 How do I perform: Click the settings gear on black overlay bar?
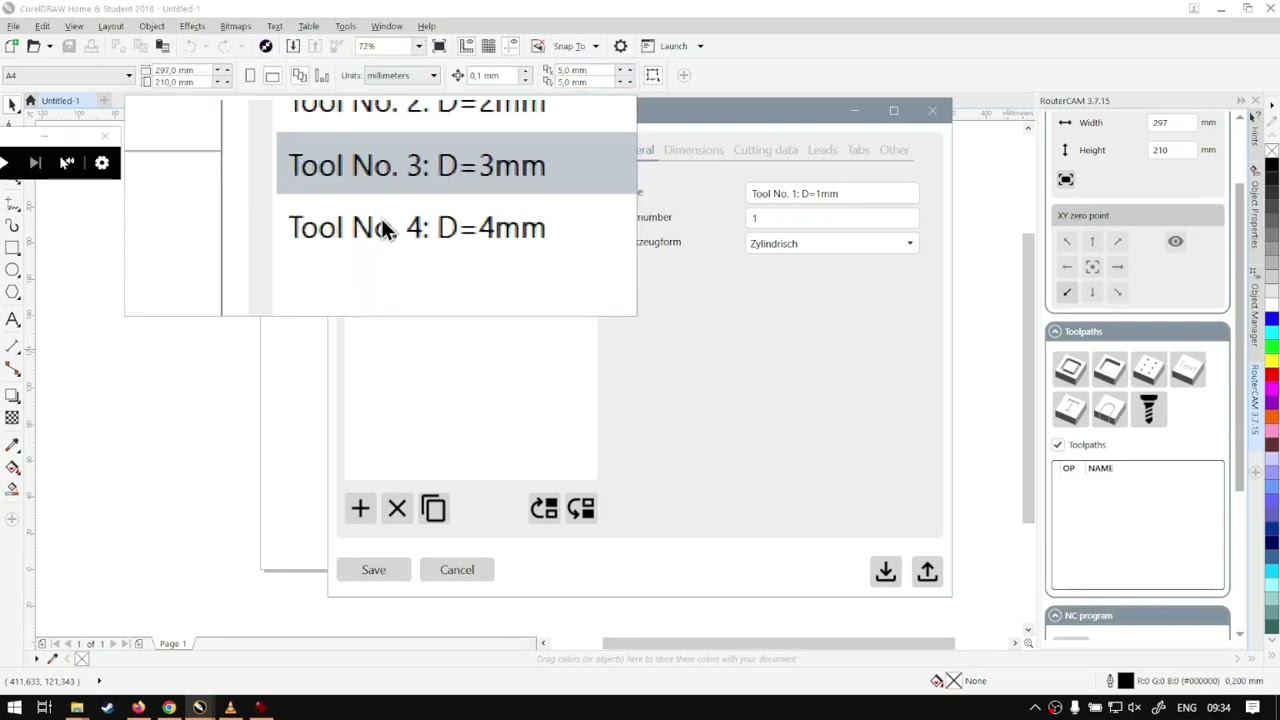coord(102,163)
